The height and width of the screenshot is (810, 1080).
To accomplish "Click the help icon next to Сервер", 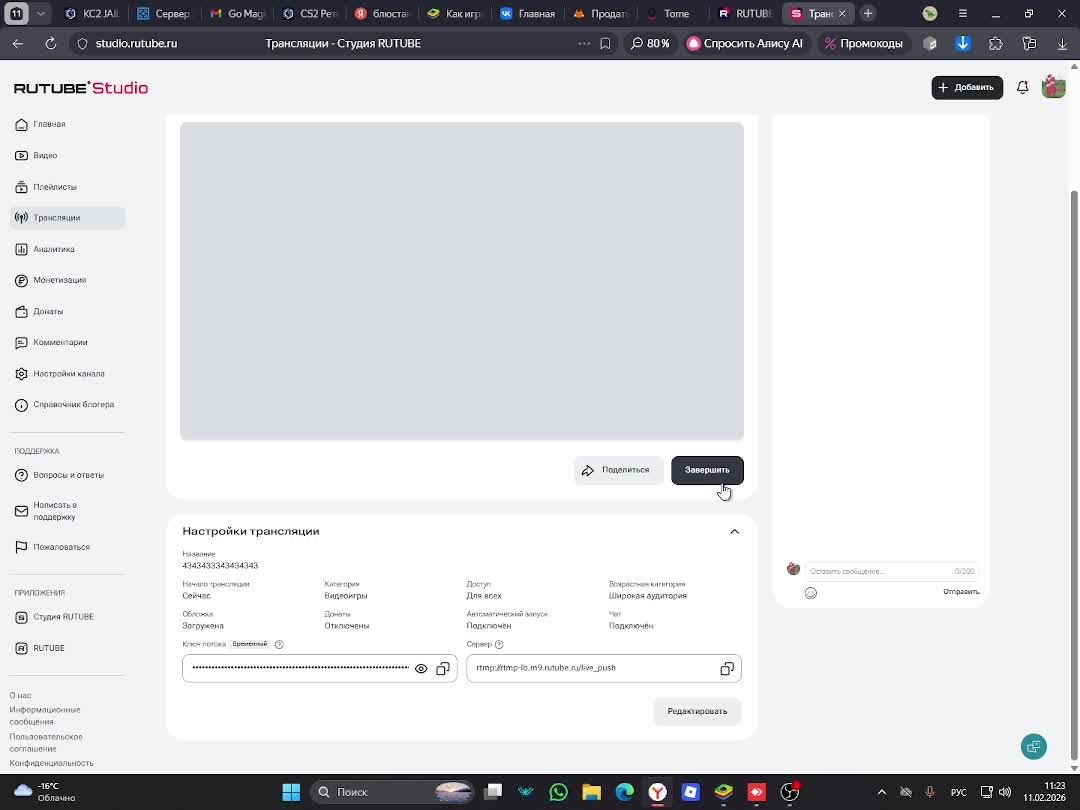I will [x=499, y=645].
